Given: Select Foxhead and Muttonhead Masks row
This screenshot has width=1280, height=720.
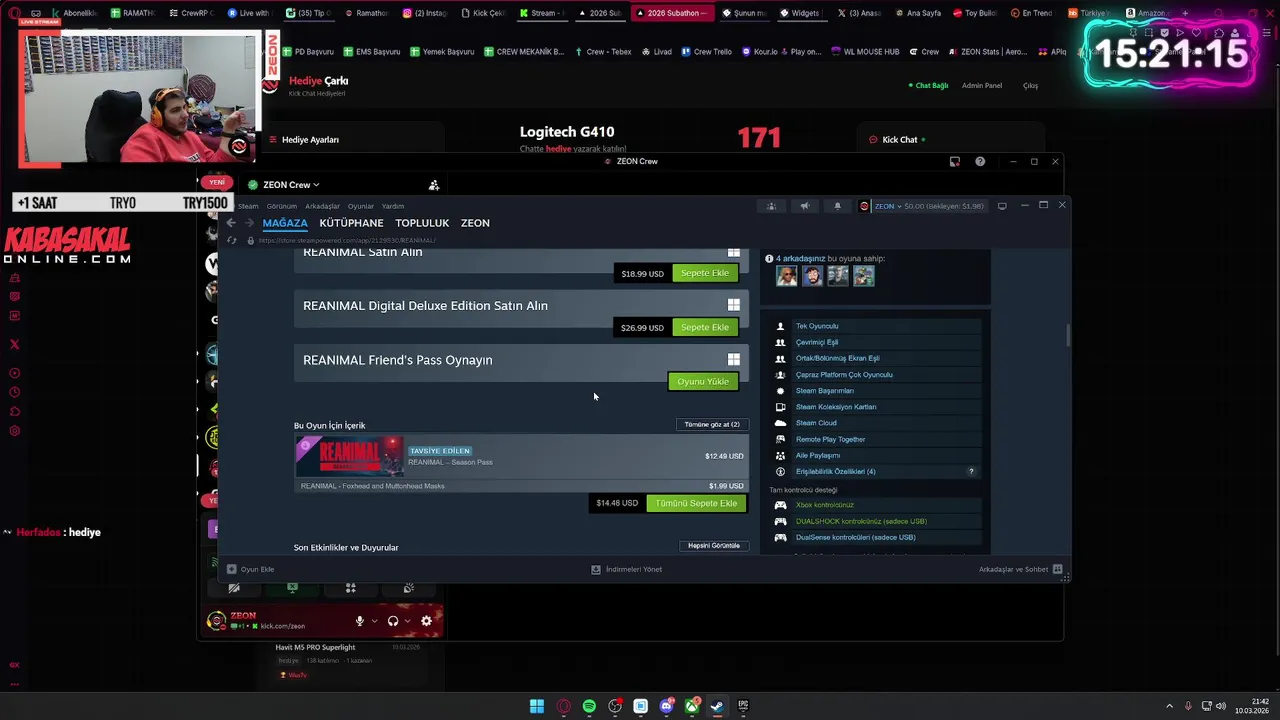Looking at the screenshot, I should click(x=521, y=486).
